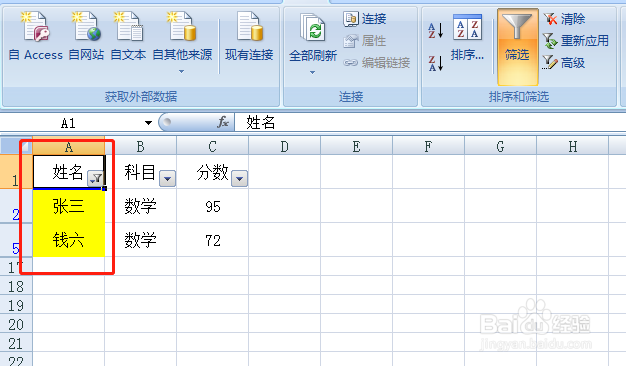Select cell containing 张三
626x366 pixels.
(69, 206)
